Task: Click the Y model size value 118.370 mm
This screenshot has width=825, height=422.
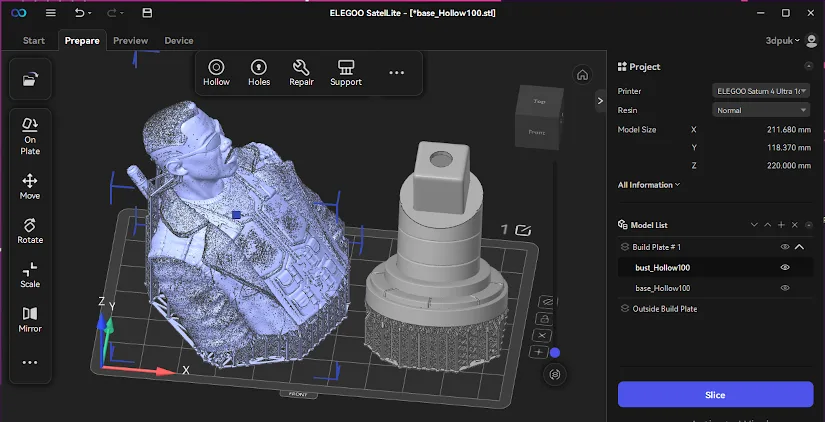Action: [789, 147]
